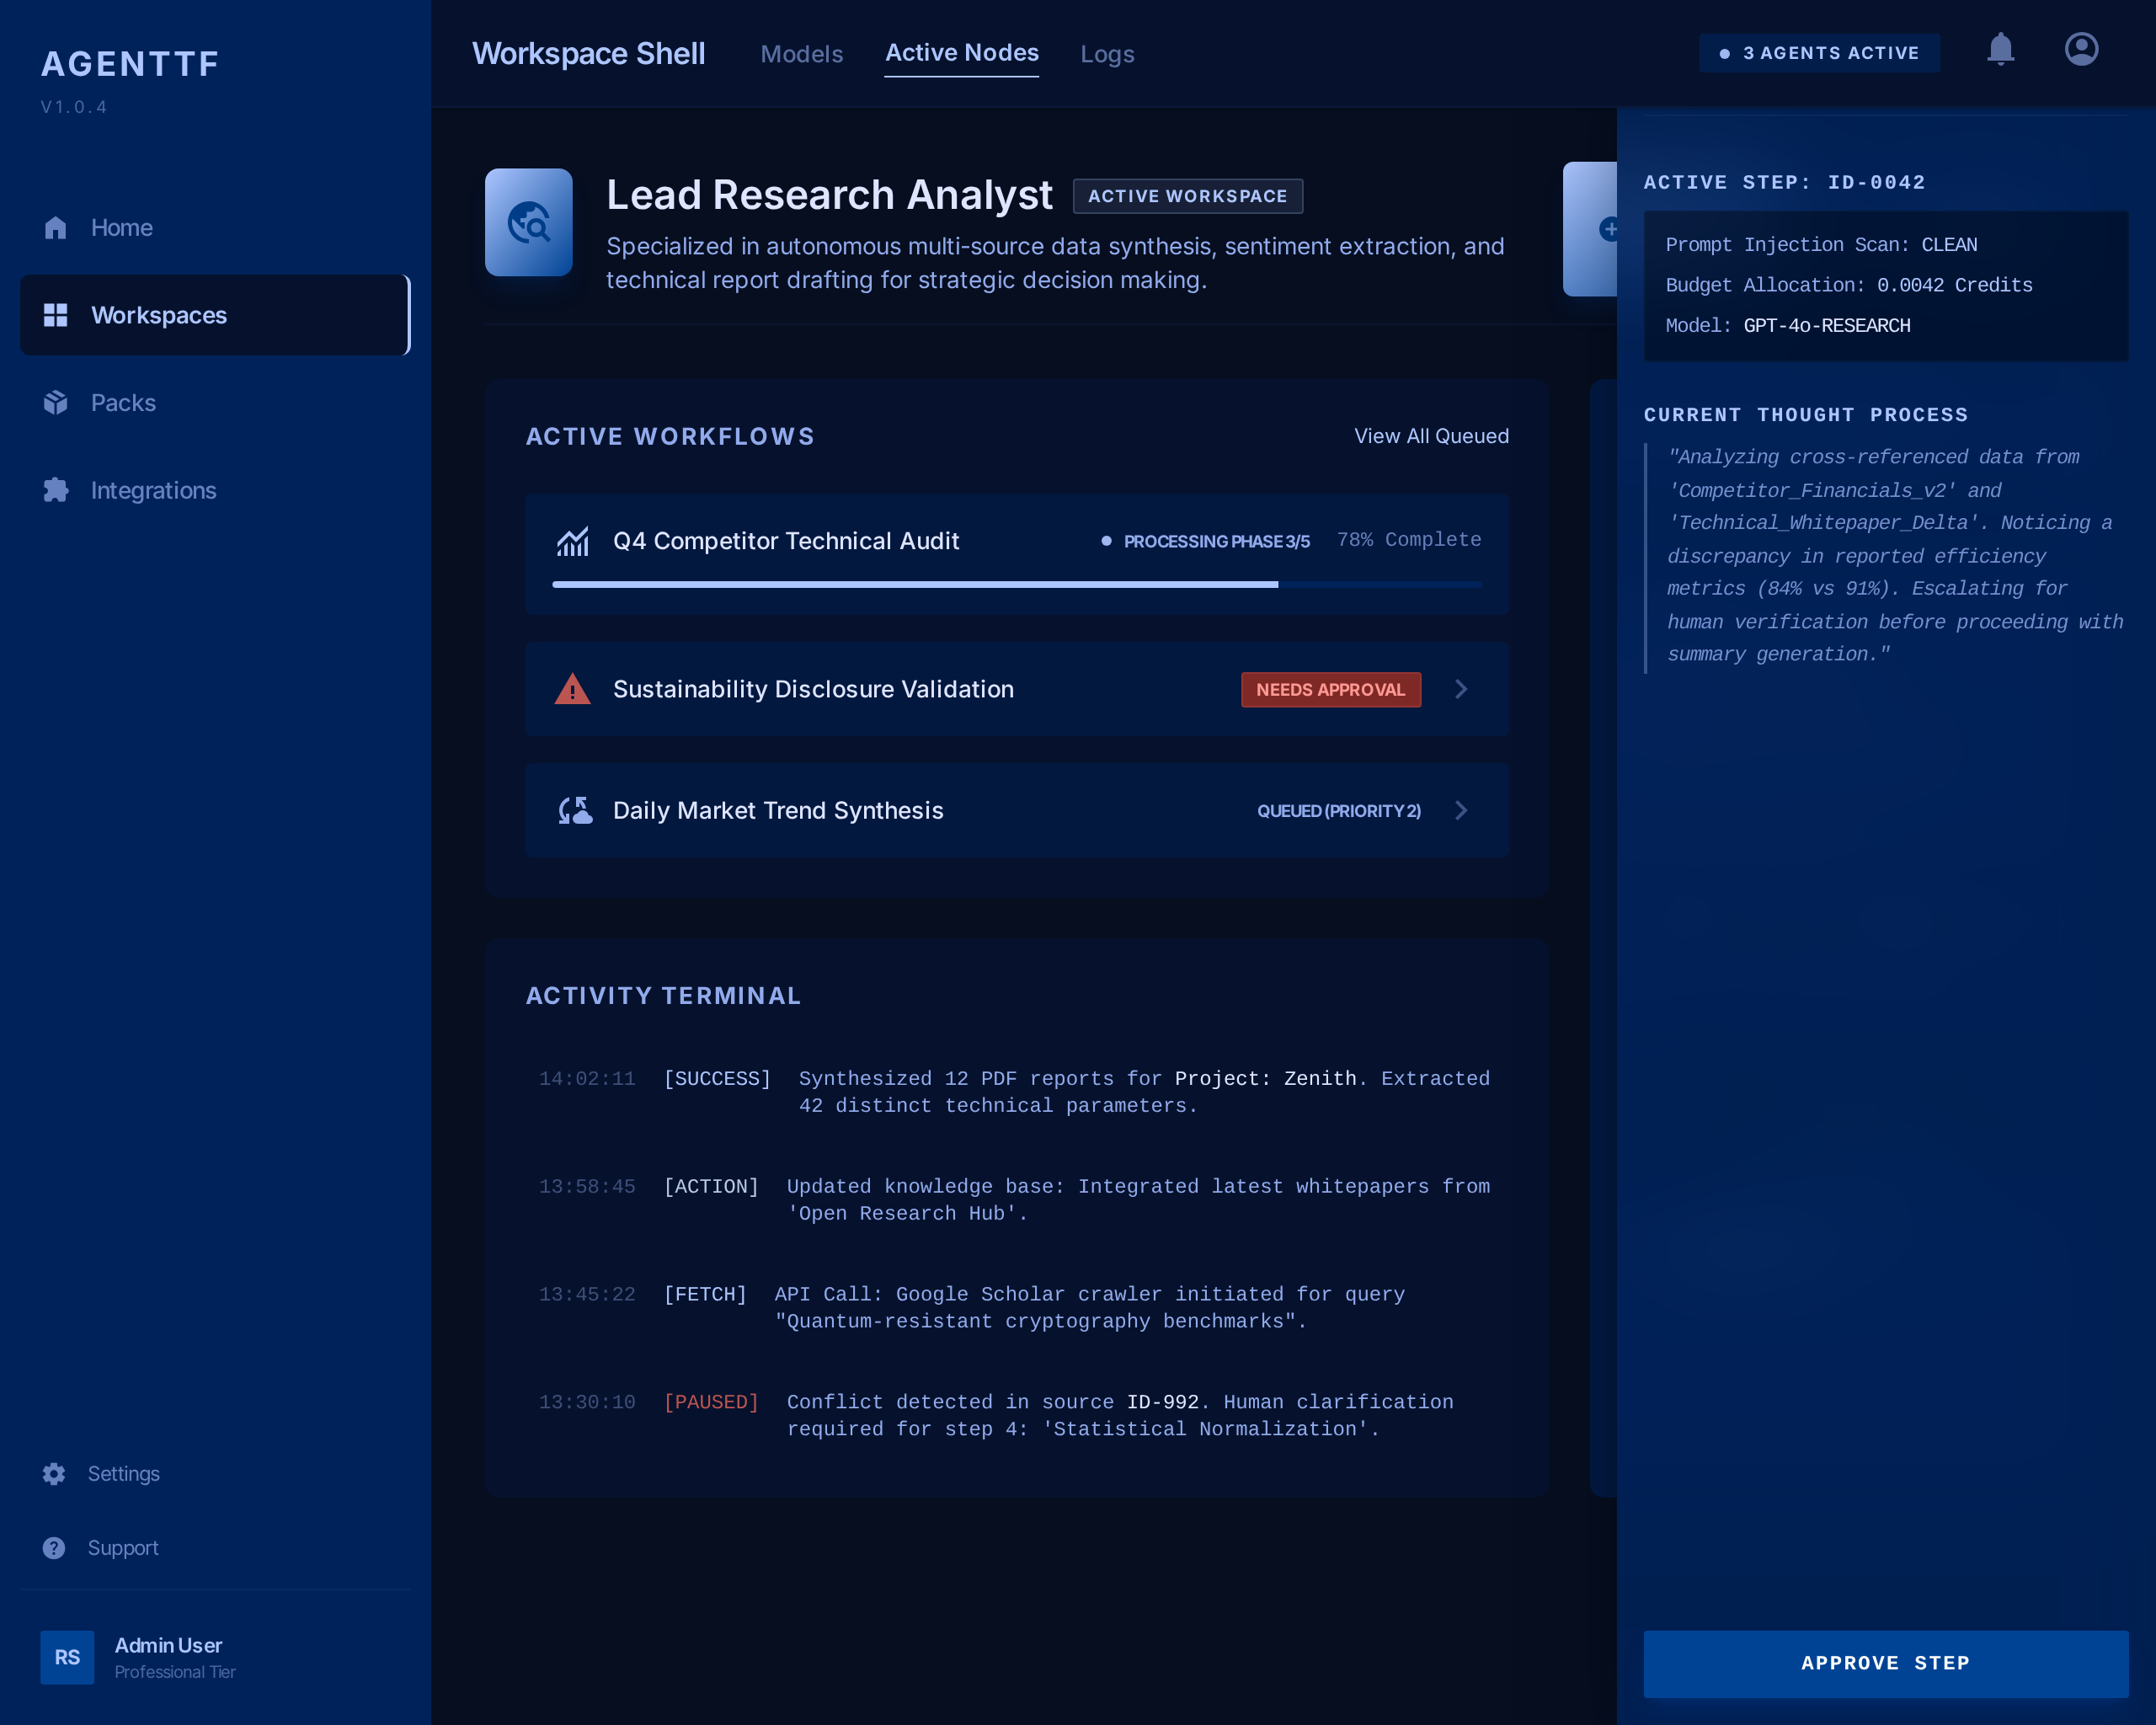The width and height of the screenshot is (2156, 1725).
Task: Click the Home icon in sidebar
Action: [56, 228]
